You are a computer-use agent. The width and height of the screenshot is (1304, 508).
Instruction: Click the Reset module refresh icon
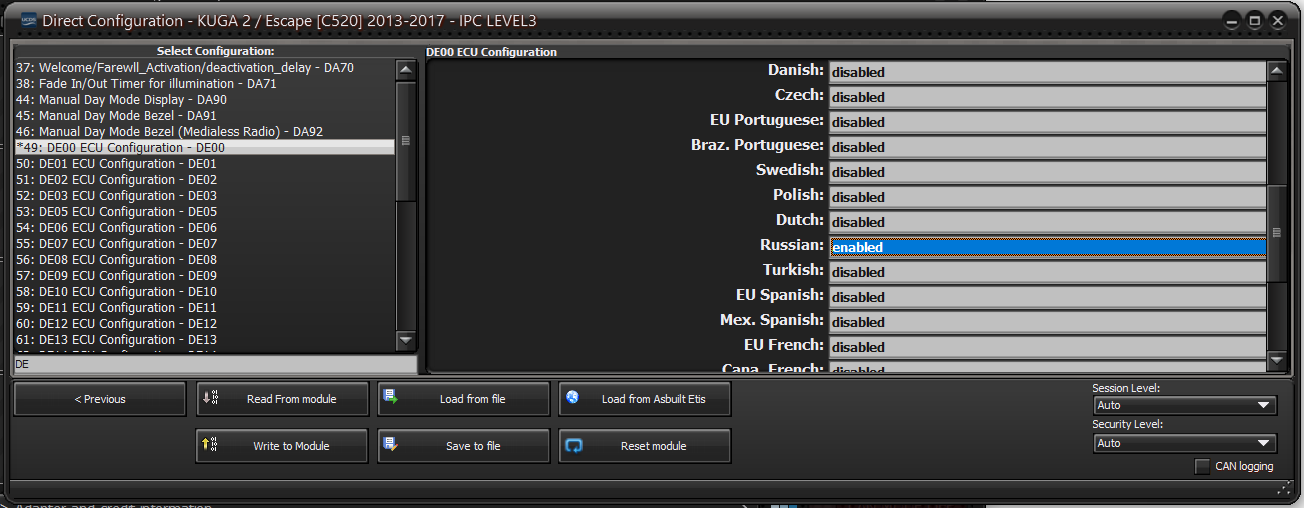point(573,446)
